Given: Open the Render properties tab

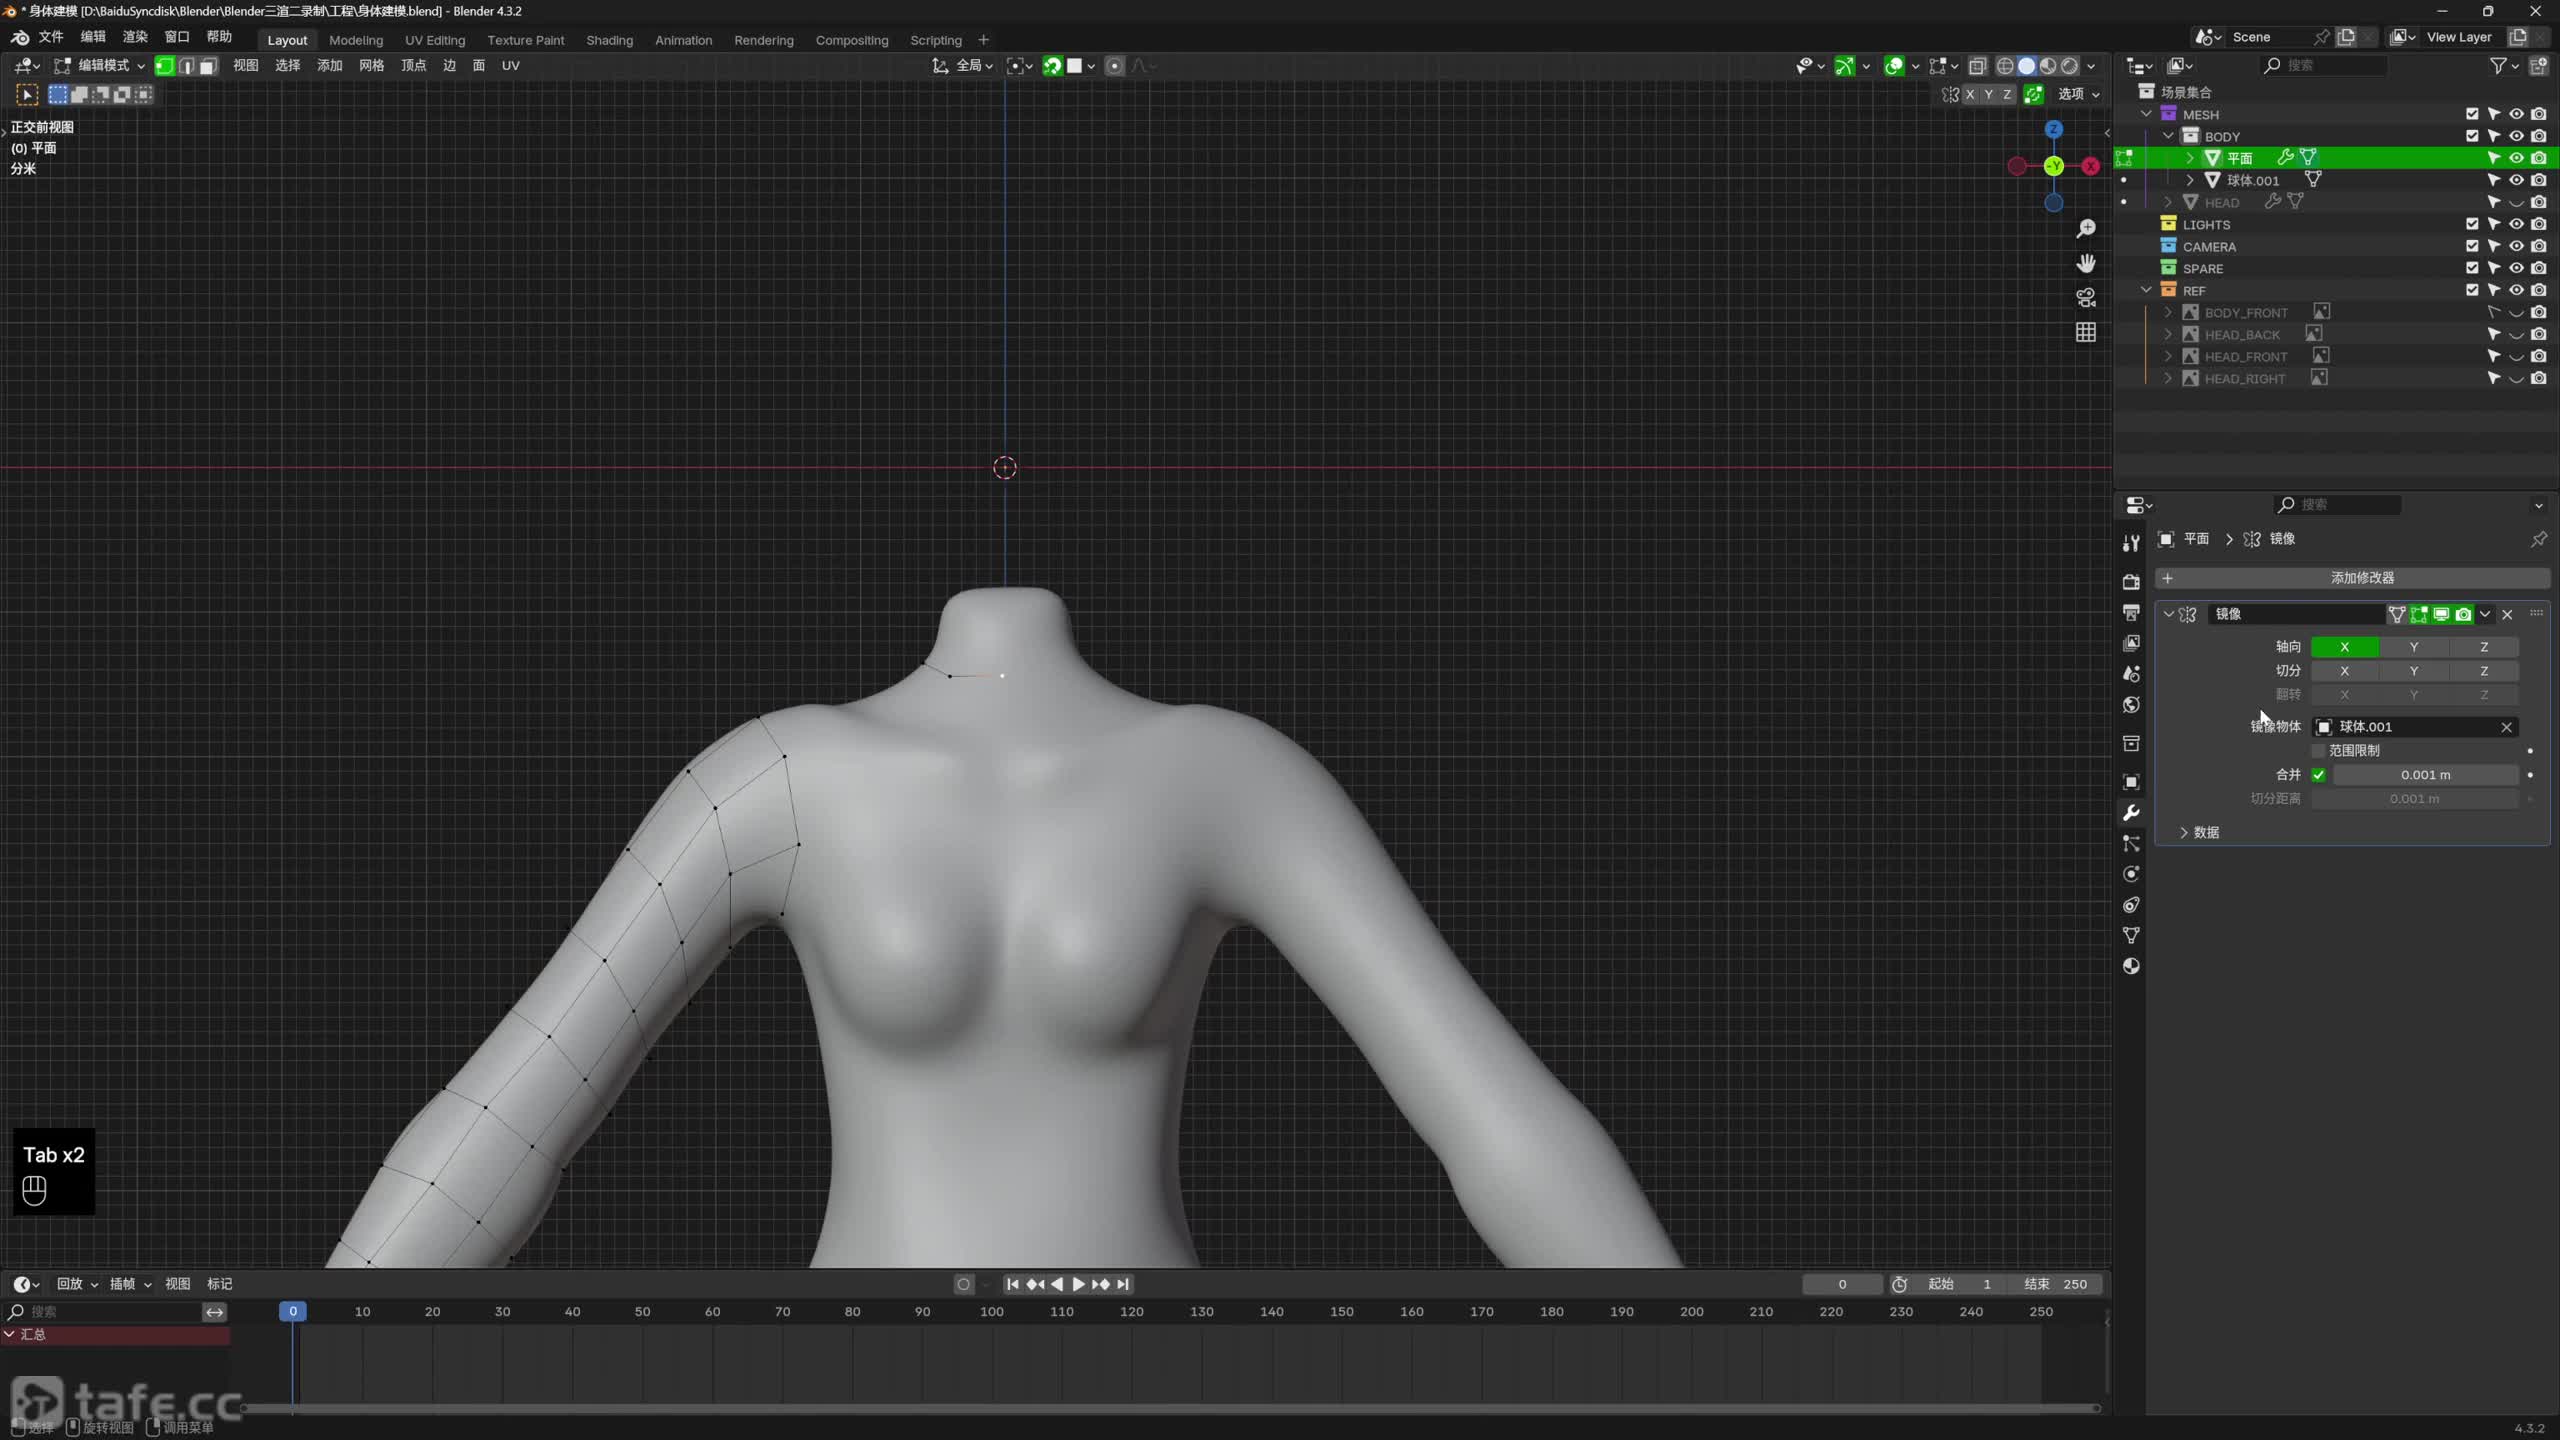Looking at the screenshot, I should pos(2131,582).
